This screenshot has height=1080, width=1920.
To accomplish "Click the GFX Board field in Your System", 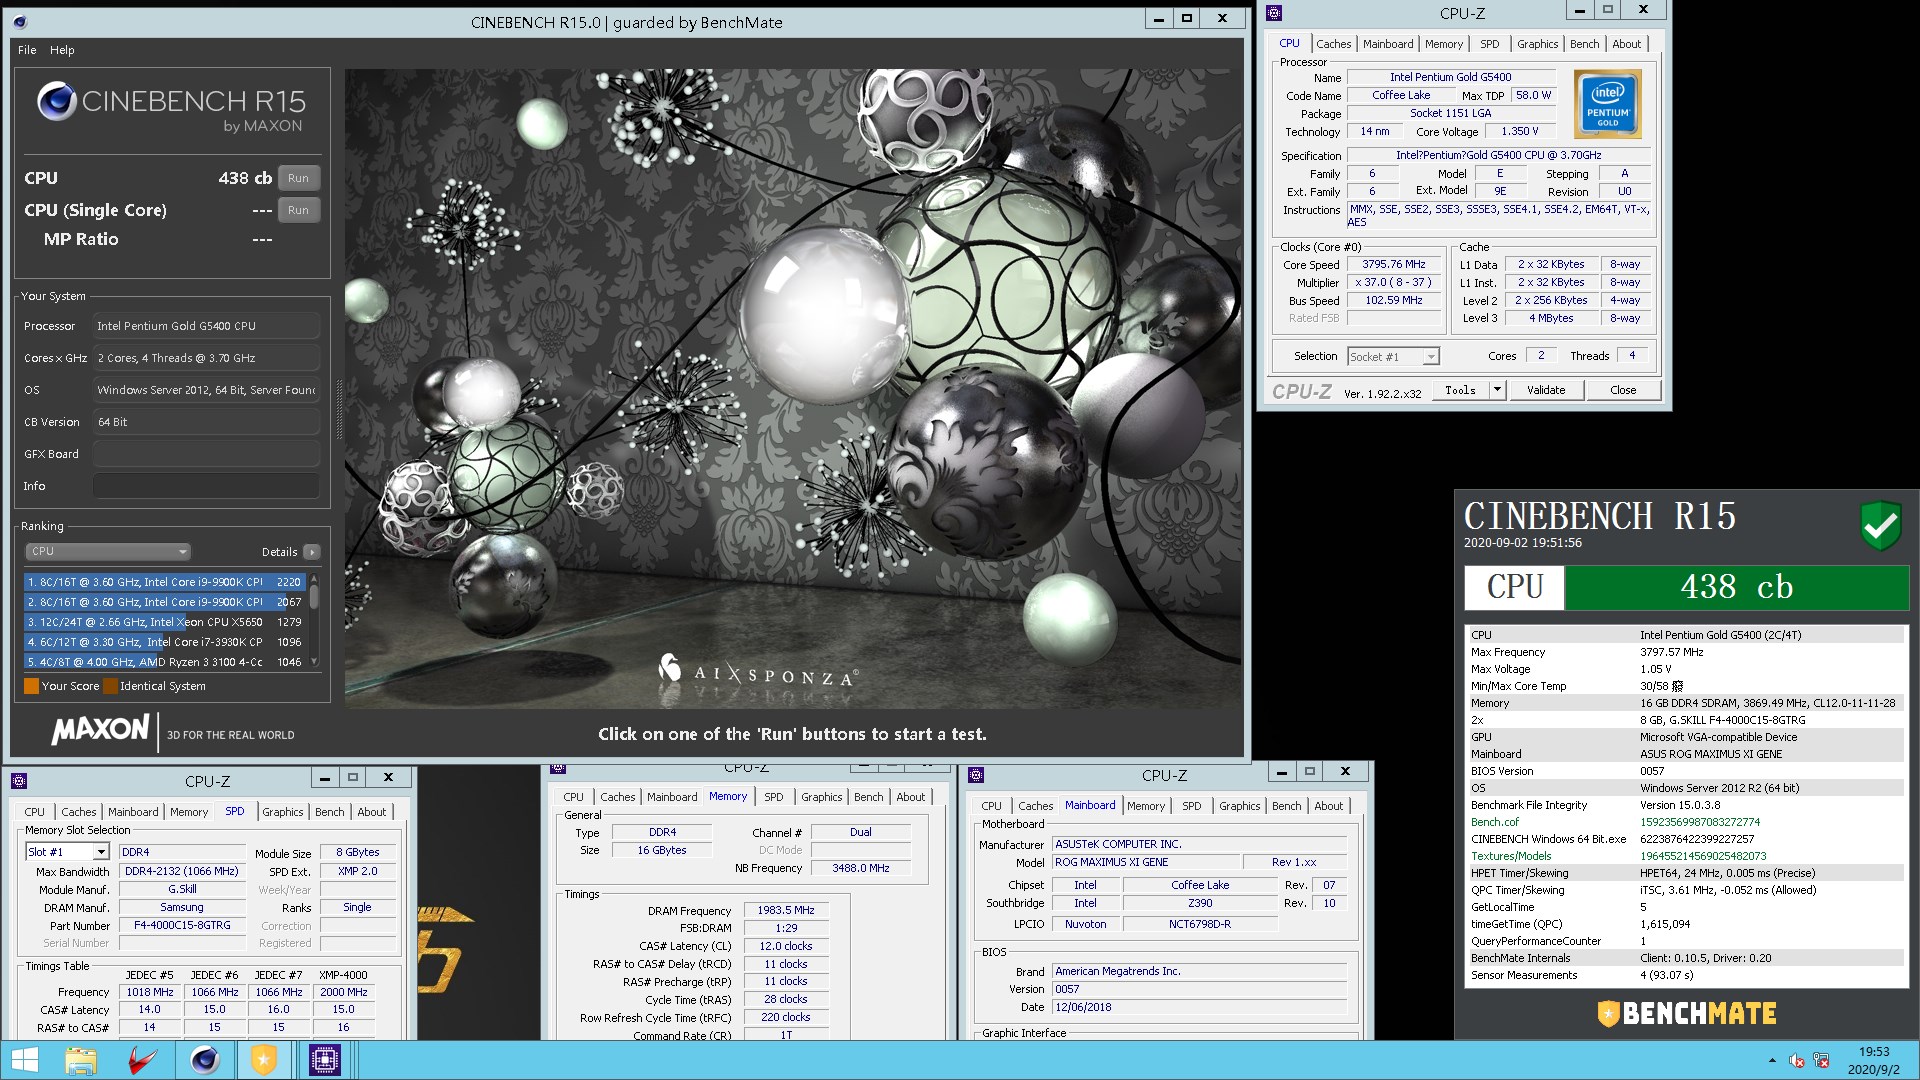I will pos(206,454).
